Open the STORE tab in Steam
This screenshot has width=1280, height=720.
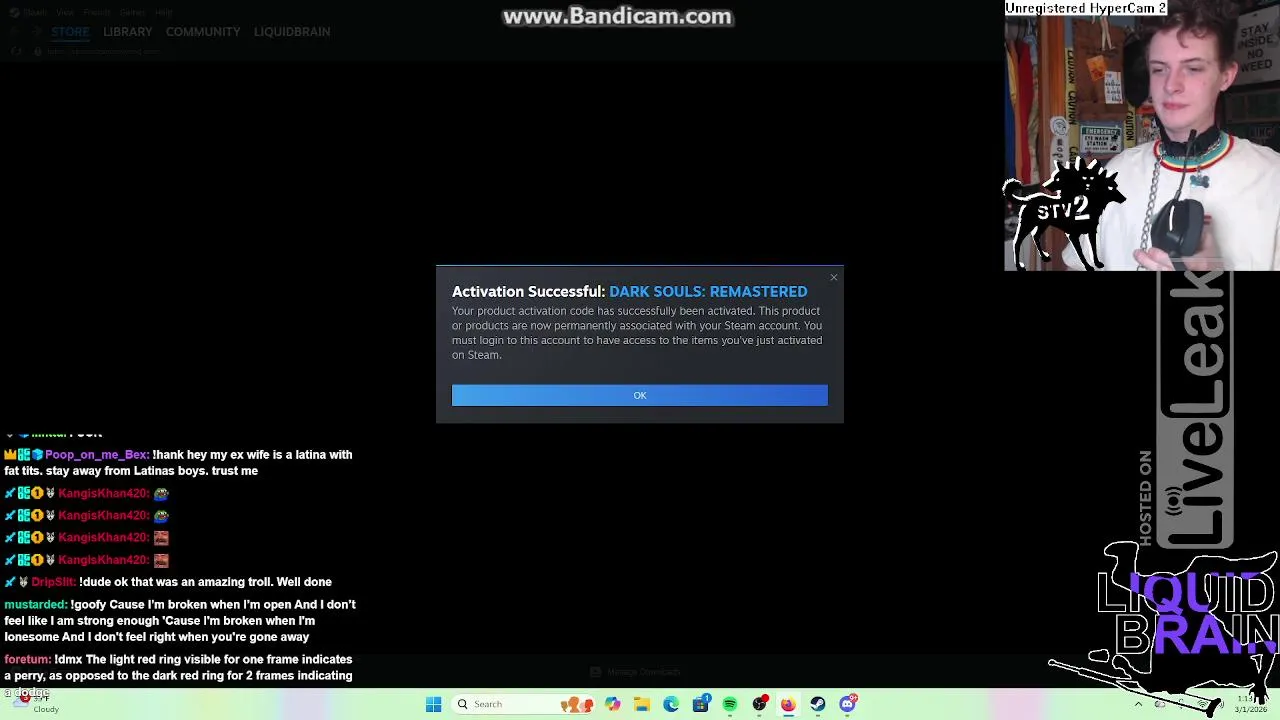coord(70,32)
